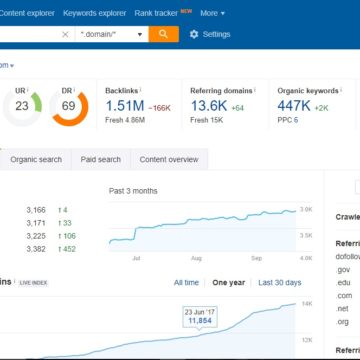This screenshot has width=360, height=360.
Task: Click the .com row in sidebar
Action: (x=344, y=296)
